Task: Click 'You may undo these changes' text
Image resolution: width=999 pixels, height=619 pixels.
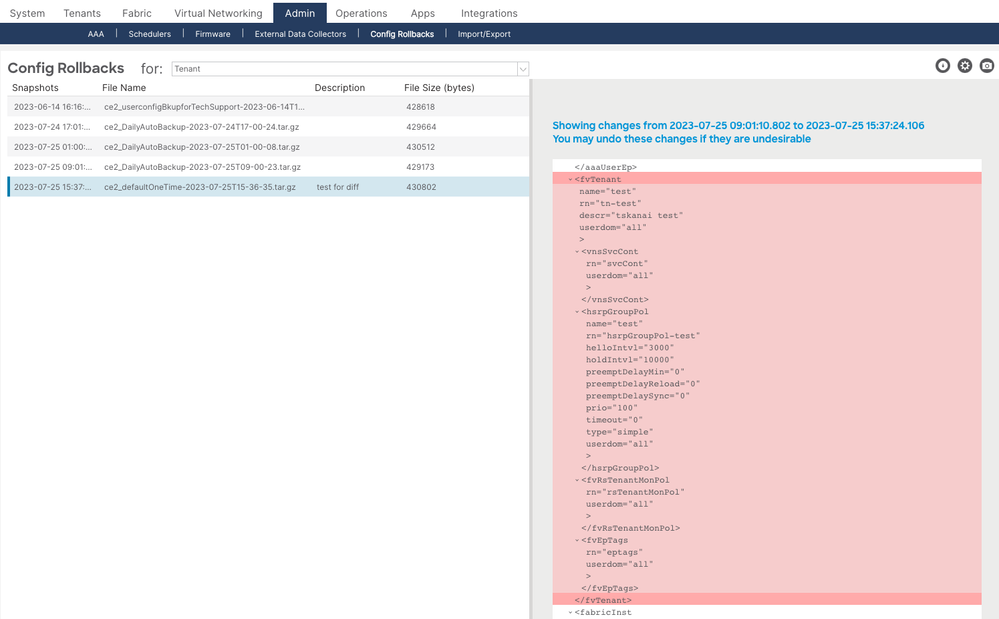Action: [x=682, y=139]
